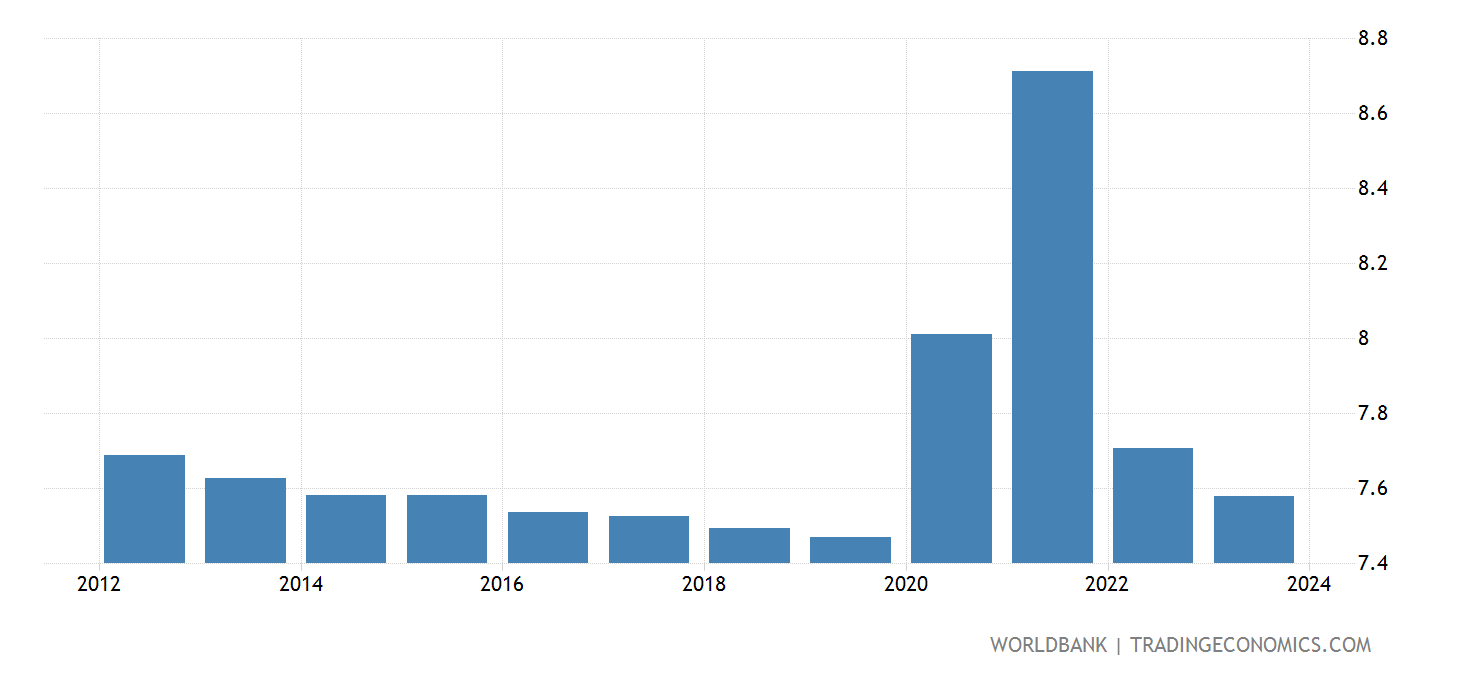Select the 2022 bar on the chart
This screenshot has height=680, width=1460.
tap(1151, 505)
